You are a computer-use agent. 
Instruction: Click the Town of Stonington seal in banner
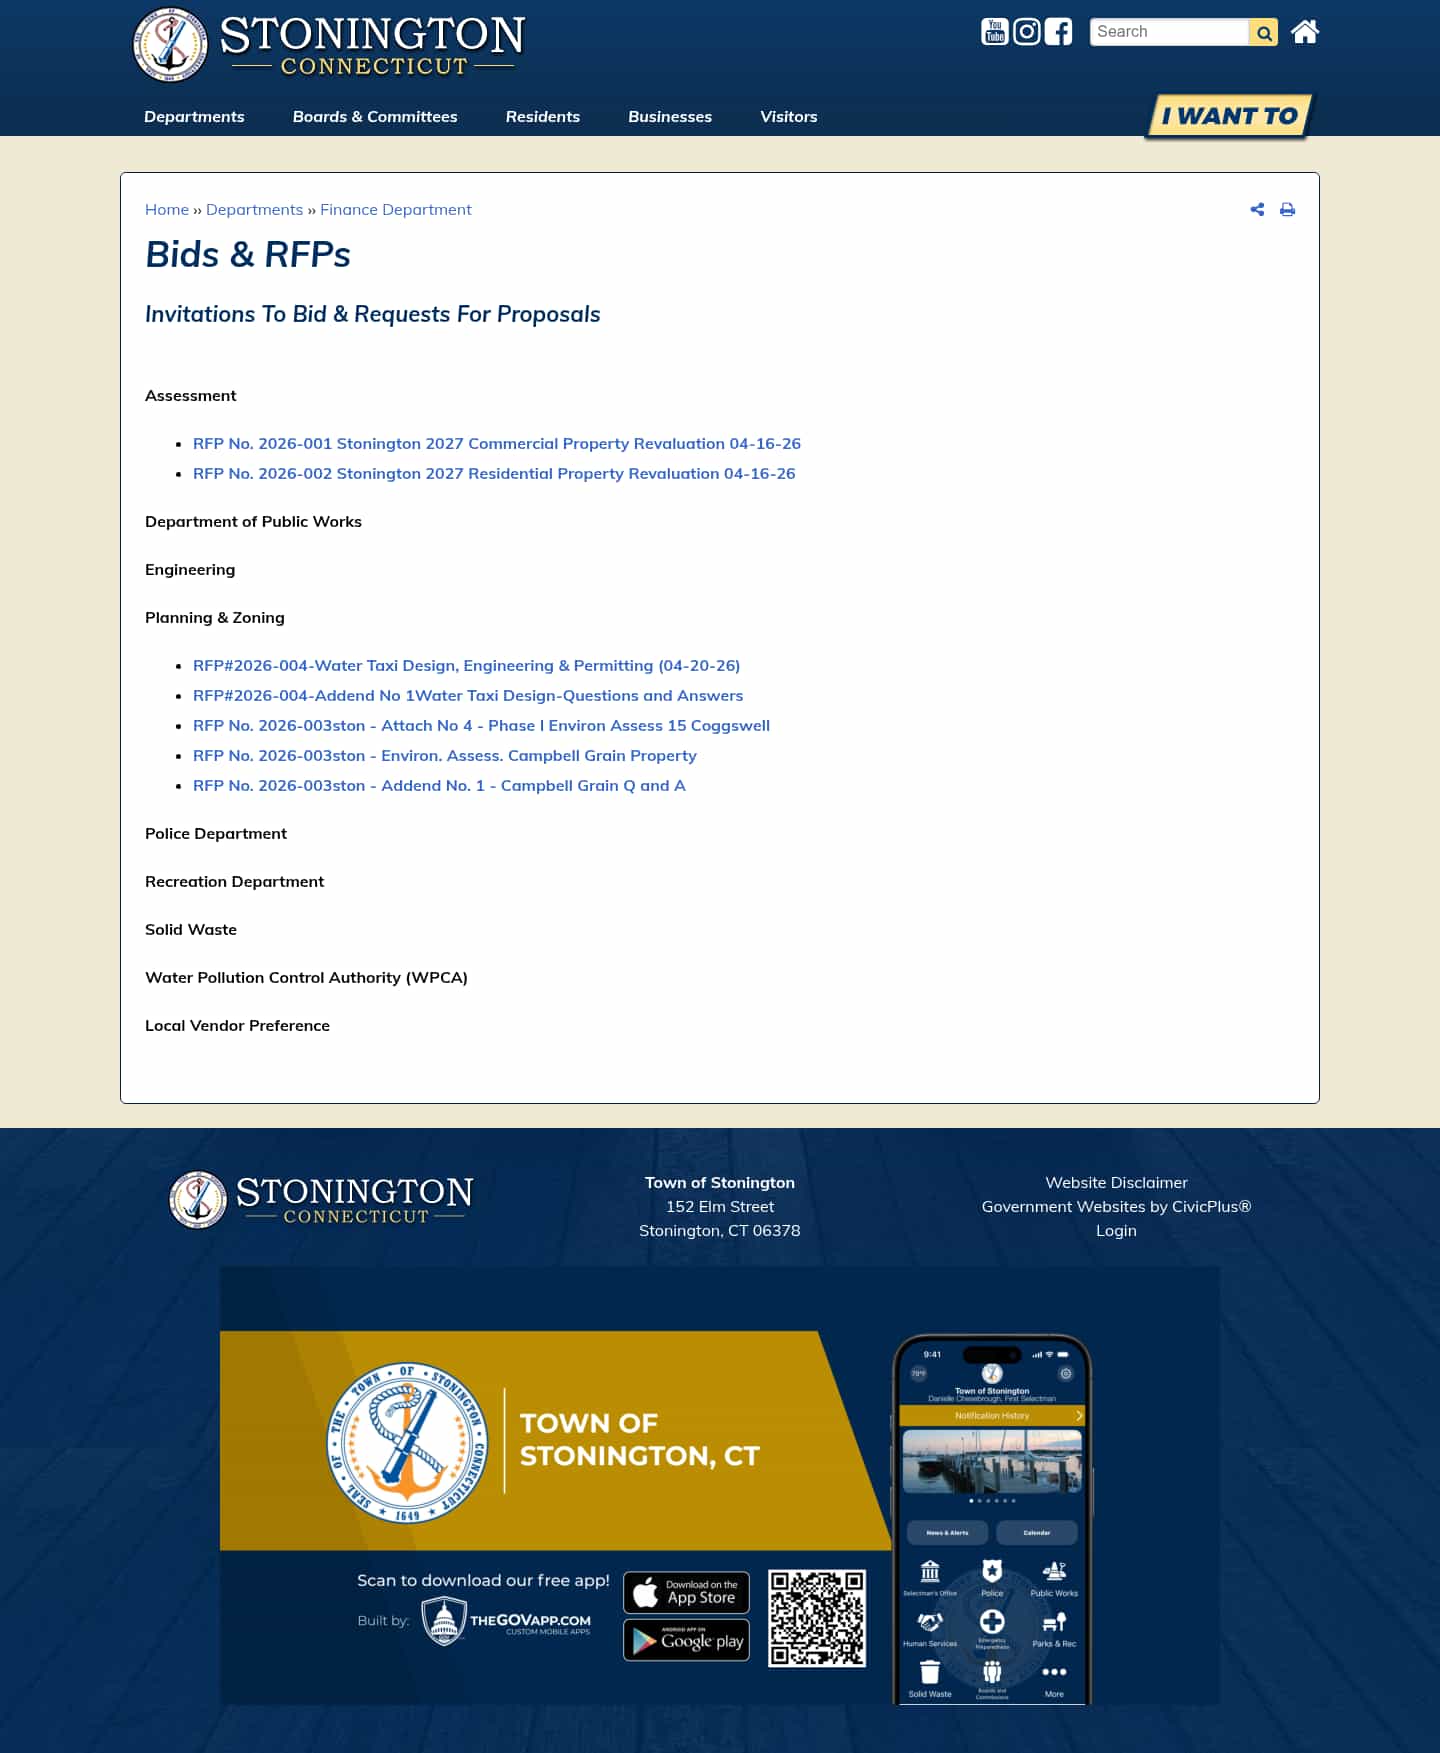tap(408, 1442)
